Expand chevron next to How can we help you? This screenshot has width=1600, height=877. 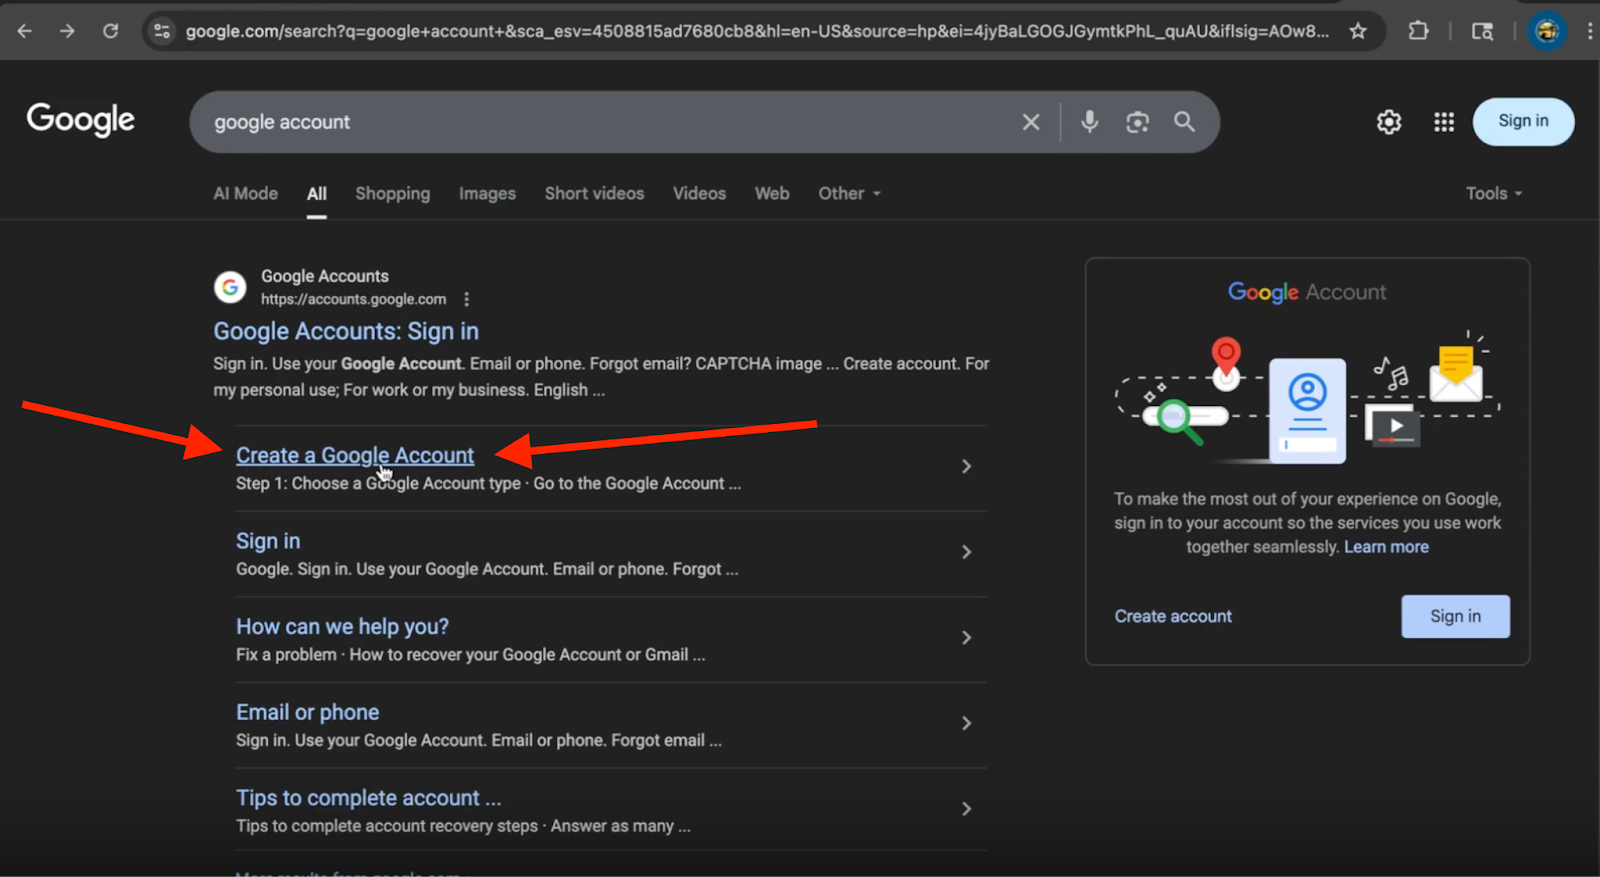click(966, 637)
